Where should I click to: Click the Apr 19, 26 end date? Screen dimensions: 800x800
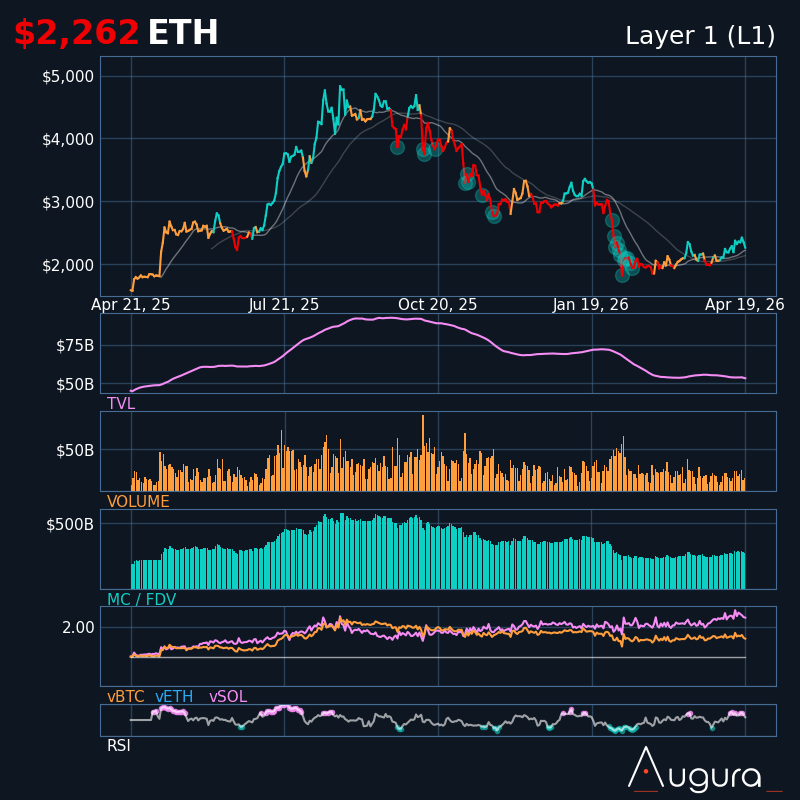(744, 305)
